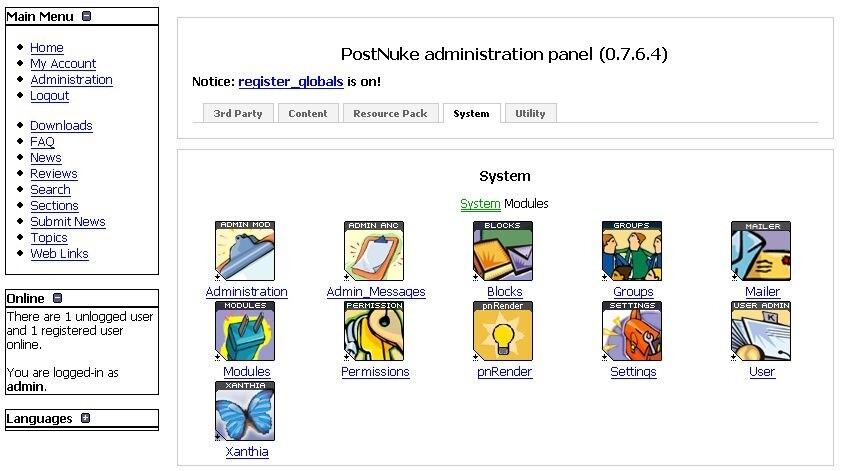Collapse the Main Menu block

(x=86, y=16)
